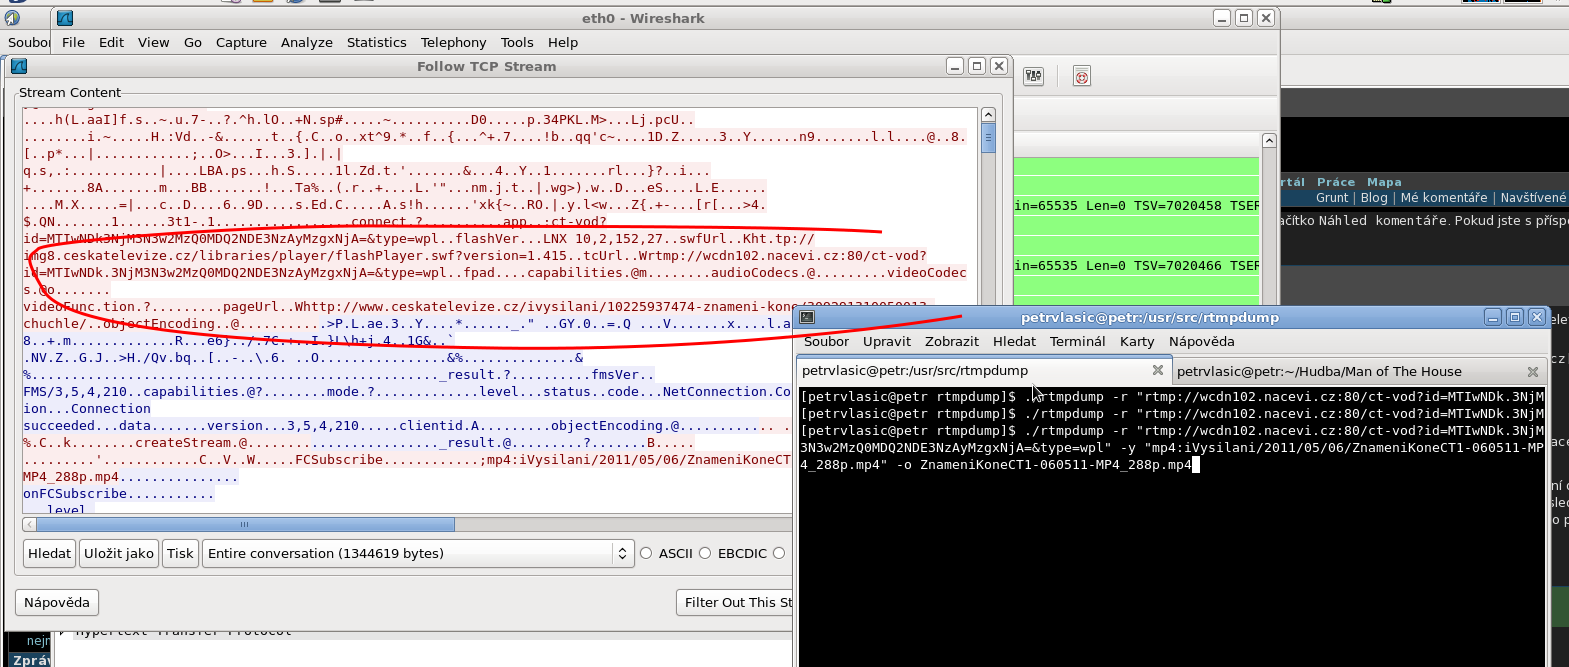
Task: Switch to the /usr/src/rtmpdump terminal tab
Action: pos(983,370)
